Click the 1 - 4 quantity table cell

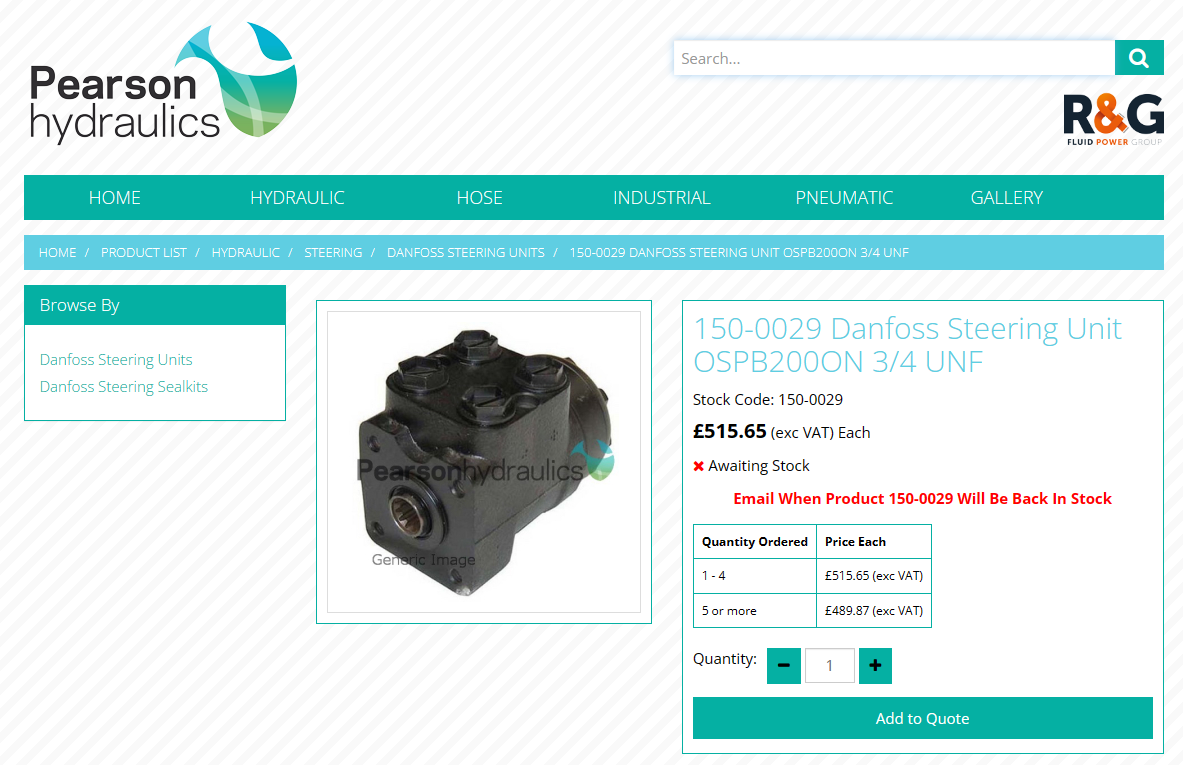(754, 576)
